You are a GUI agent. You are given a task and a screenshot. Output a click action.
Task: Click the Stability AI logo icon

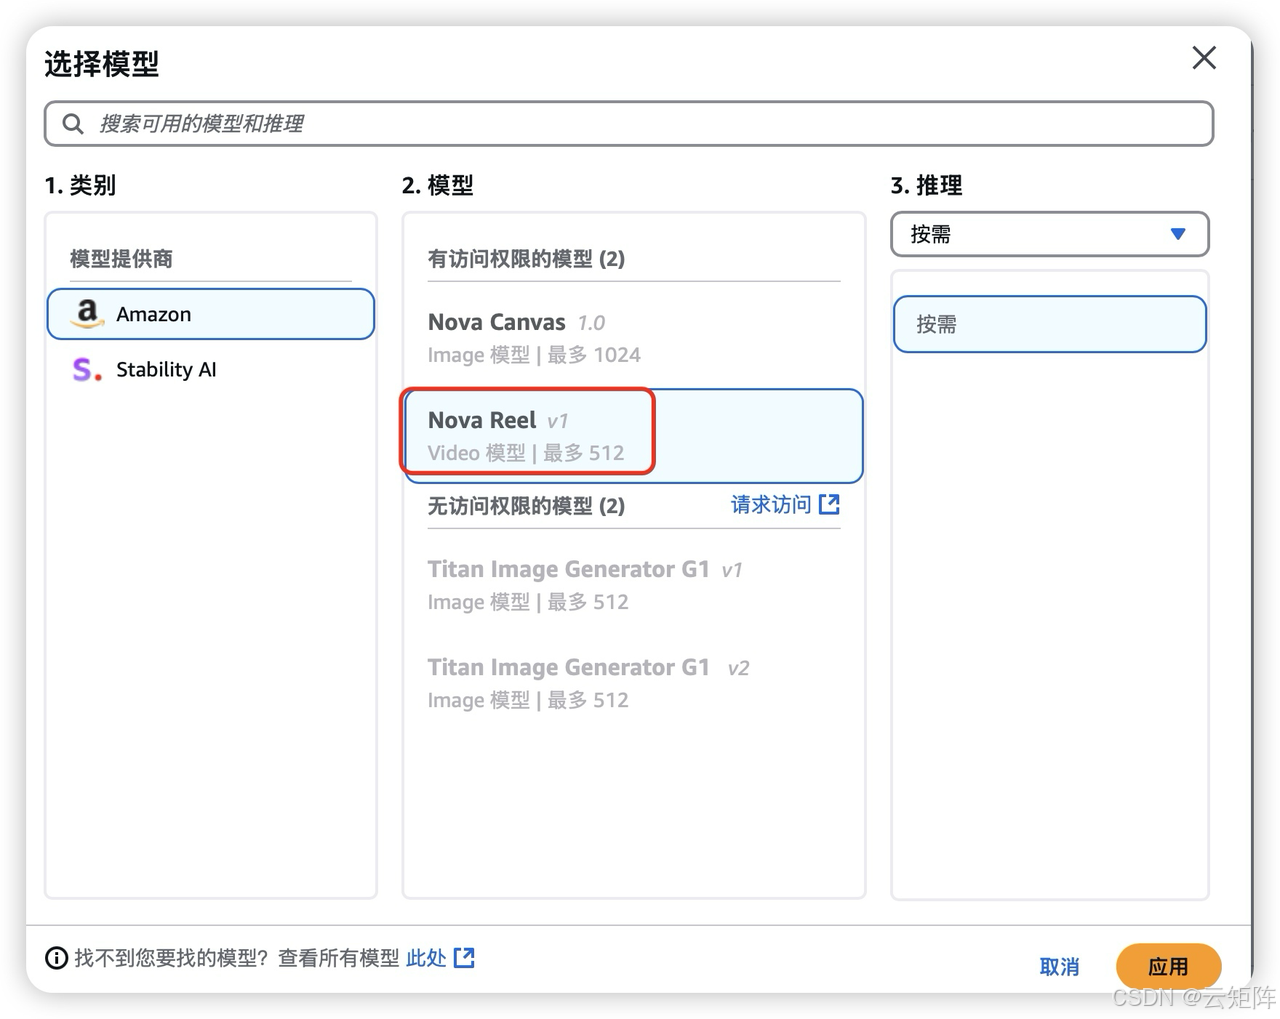[87, 370]
